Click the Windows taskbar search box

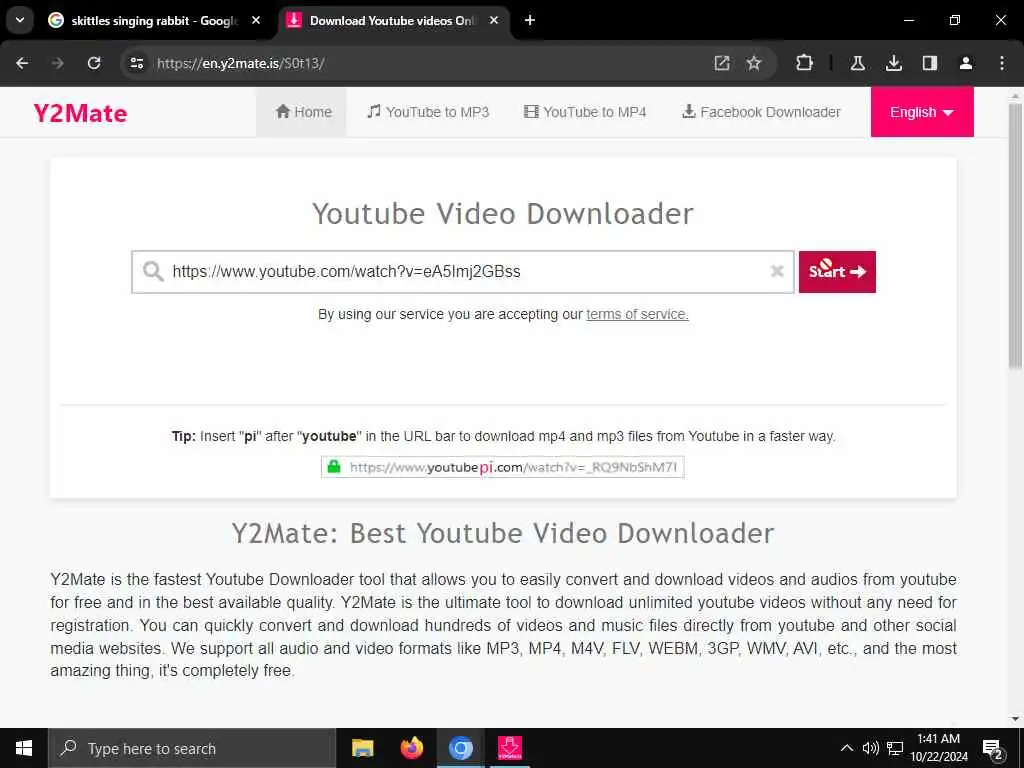(191, 748)
